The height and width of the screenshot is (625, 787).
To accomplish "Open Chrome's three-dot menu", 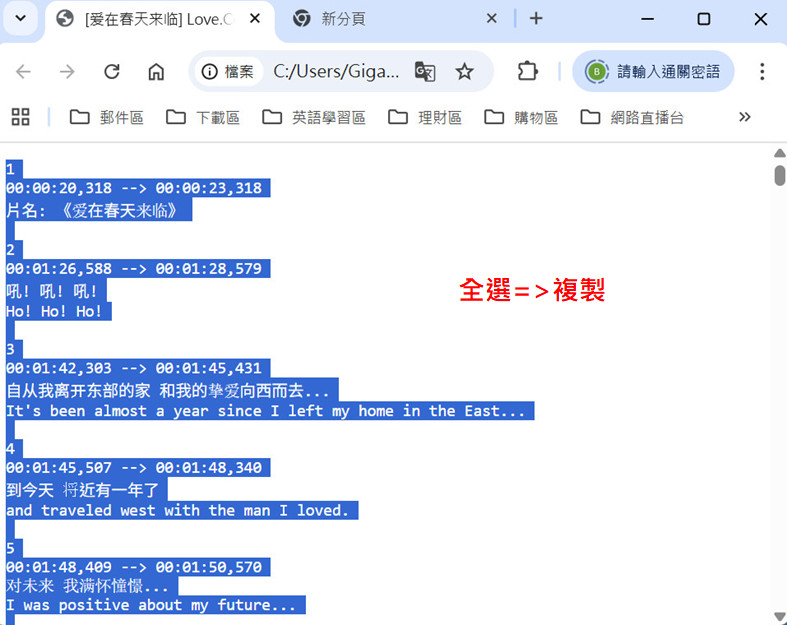I will [x=762, y=72].
